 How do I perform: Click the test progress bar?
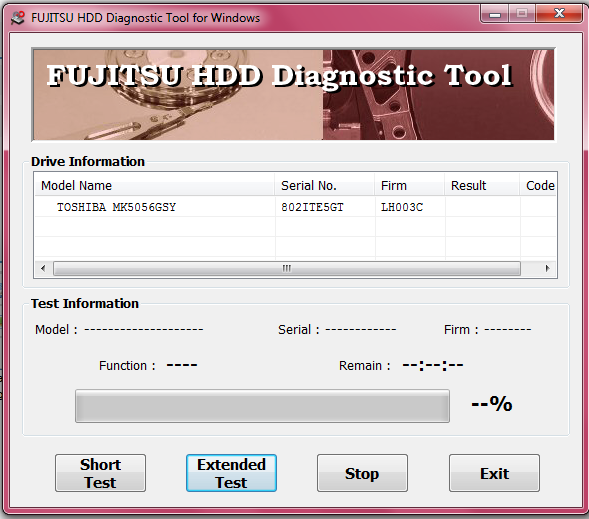(x=262, y=406)
